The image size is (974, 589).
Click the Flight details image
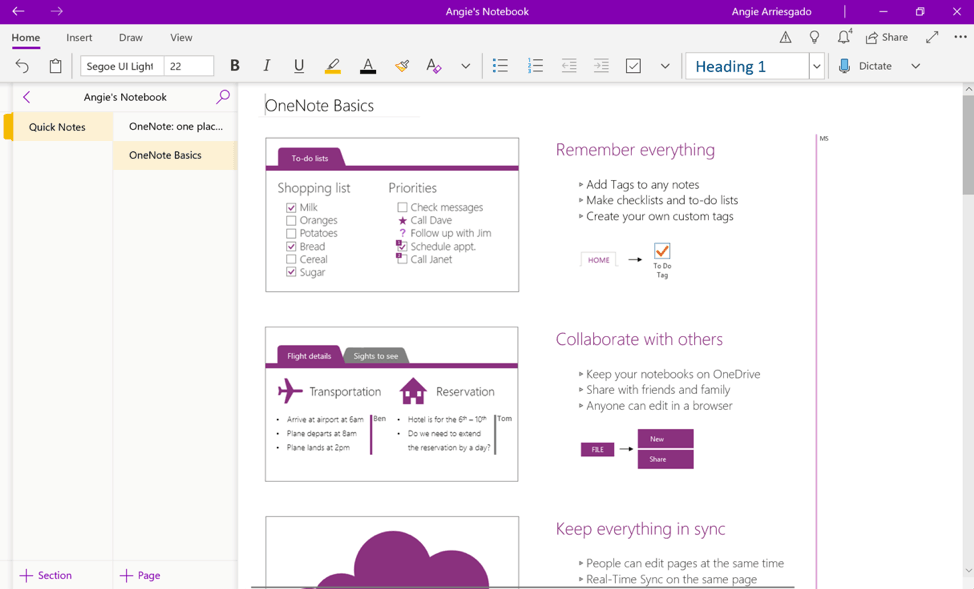391,404
